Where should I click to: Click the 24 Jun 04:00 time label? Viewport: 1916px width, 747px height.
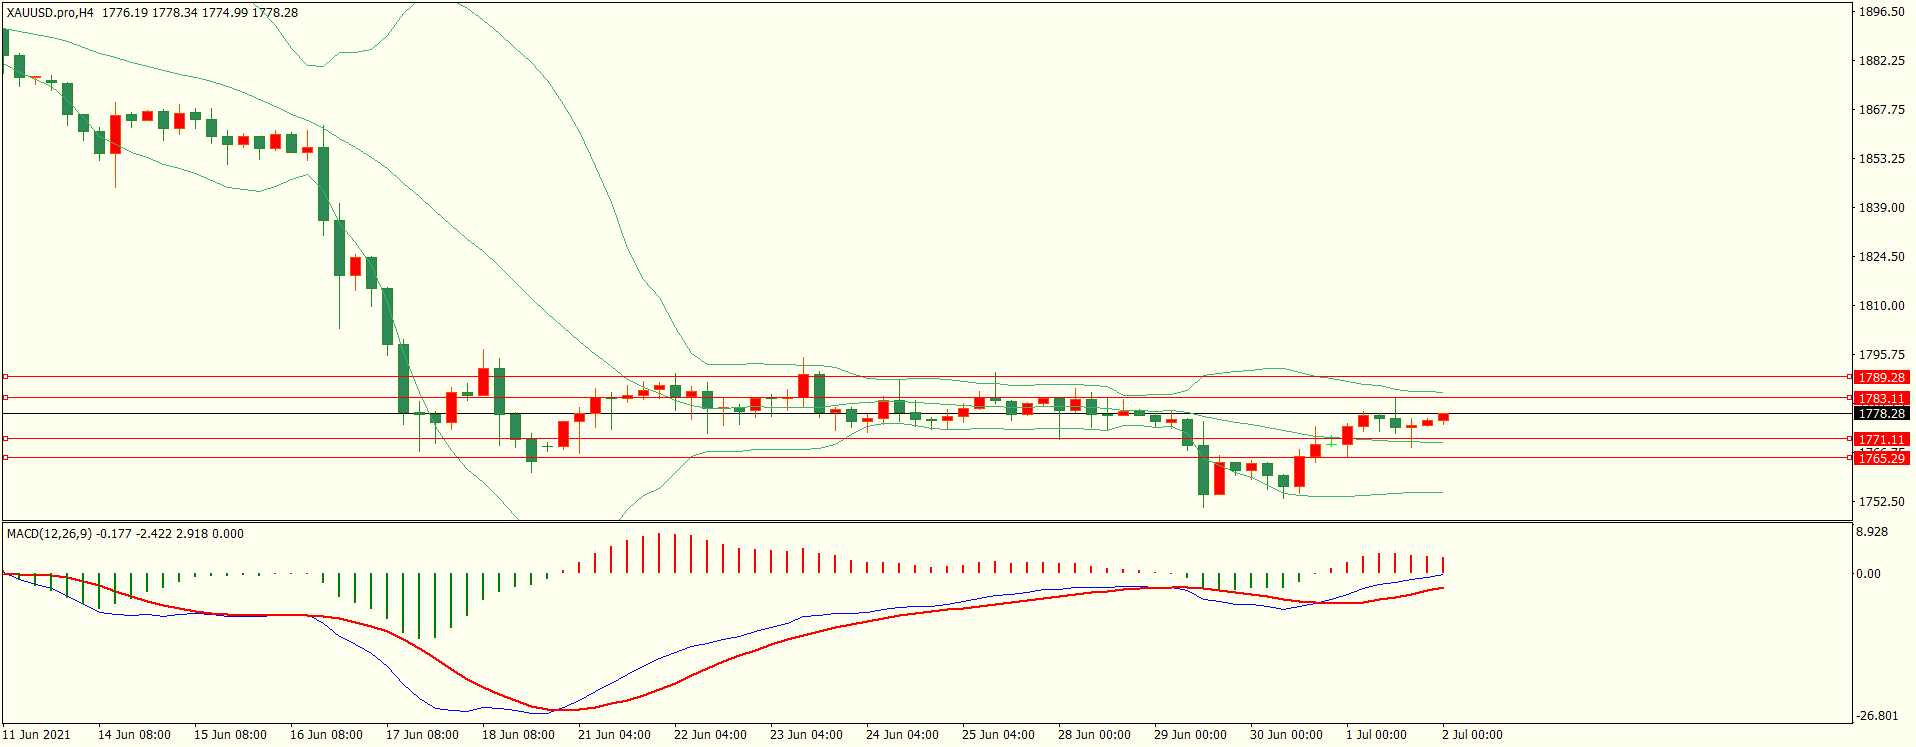902,735
